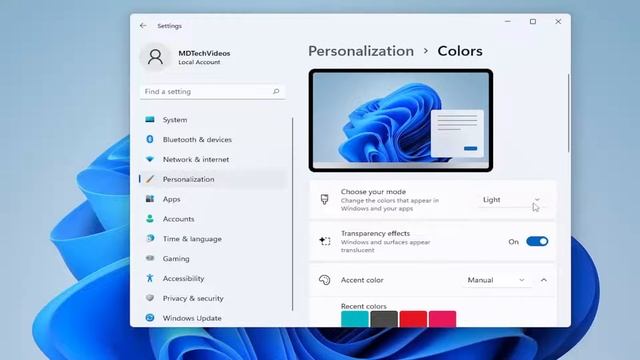Open System settings category

[212, 120]
